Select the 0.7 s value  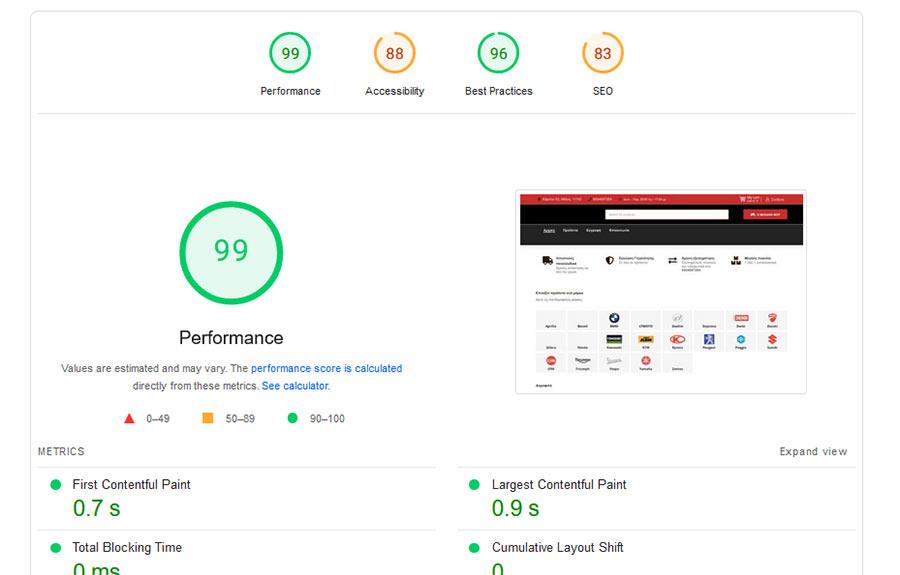point(96,508)
